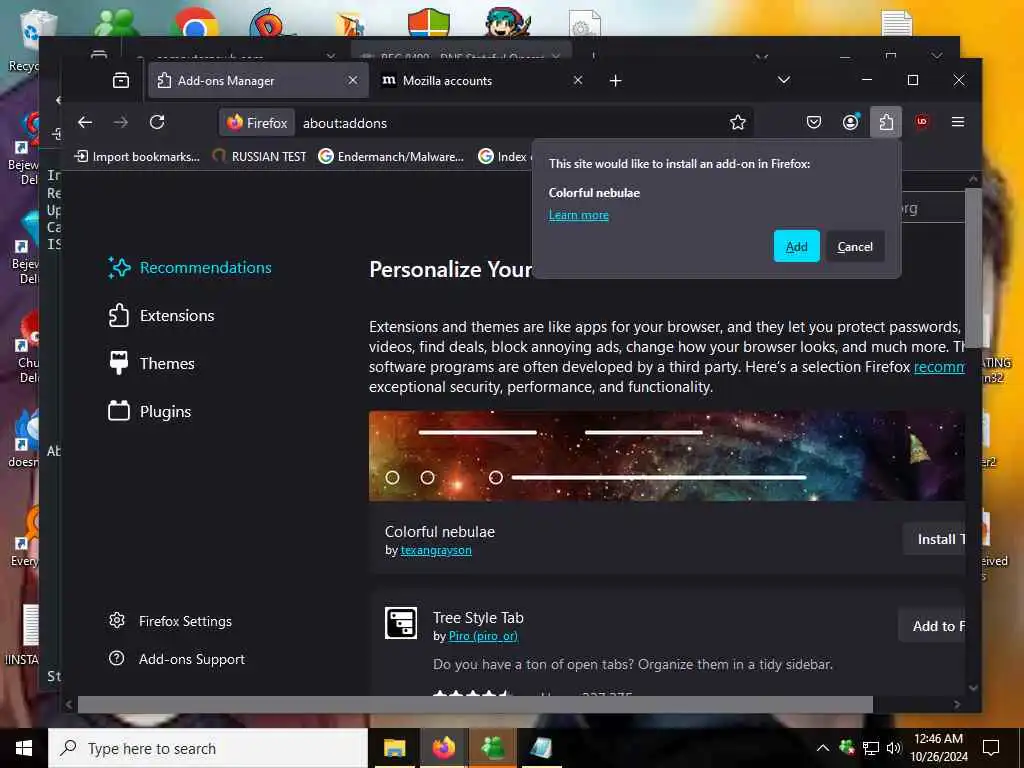1024x768 pixels.
Task: Open volume speaker tray icon
Action: [x=894, y=748]
